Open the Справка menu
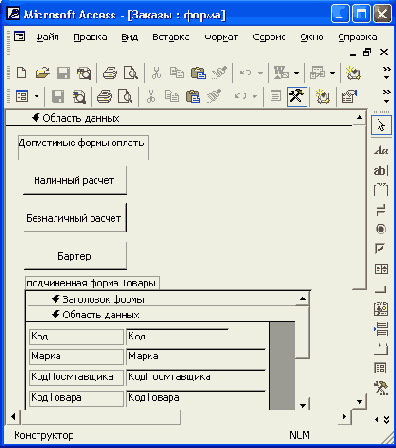This screenshot has height=448, width=396. [x=358, y=37]
